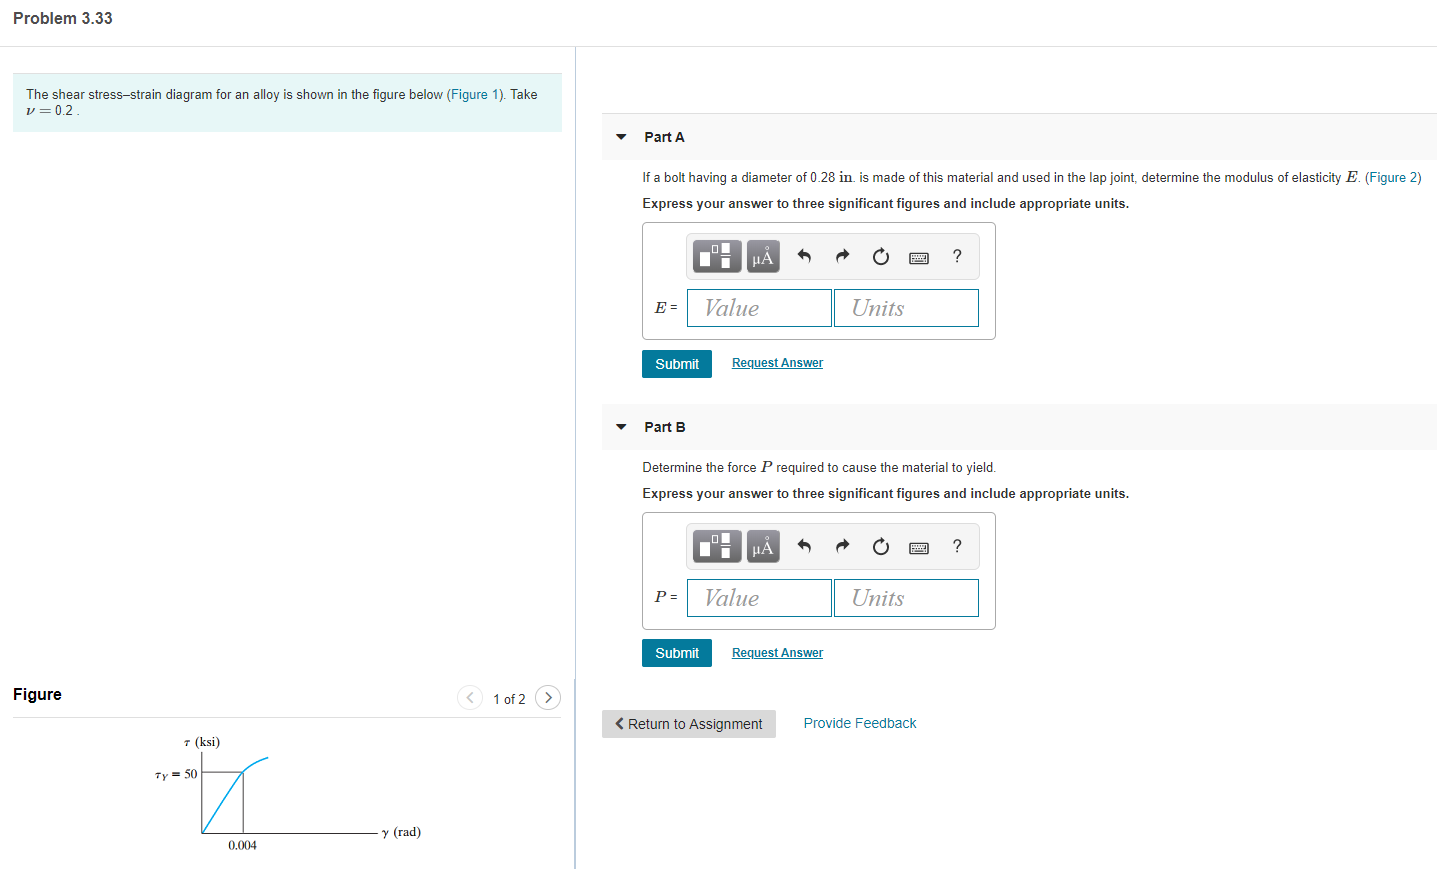Reset the Part A answer field

pos(881,257)
